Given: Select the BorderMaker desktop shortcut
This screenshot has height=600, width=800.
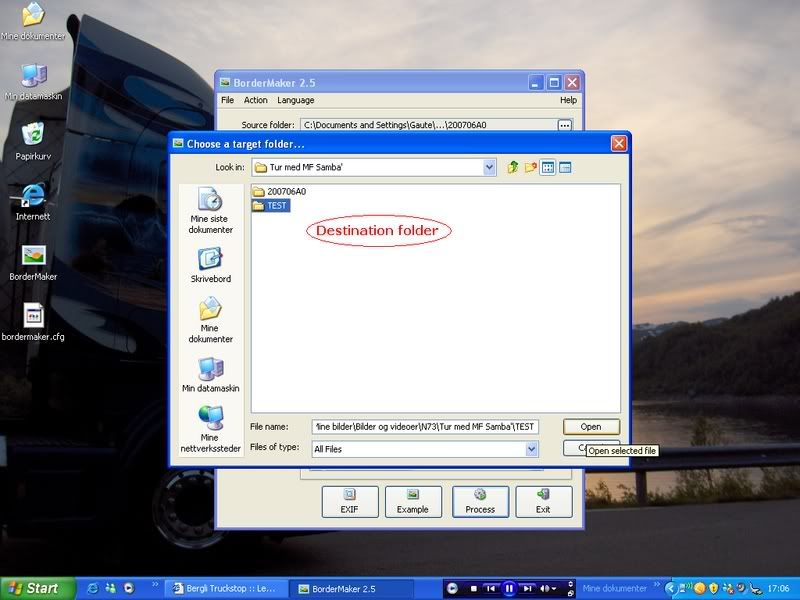Looking at the screenshot, I should [33, 262].
